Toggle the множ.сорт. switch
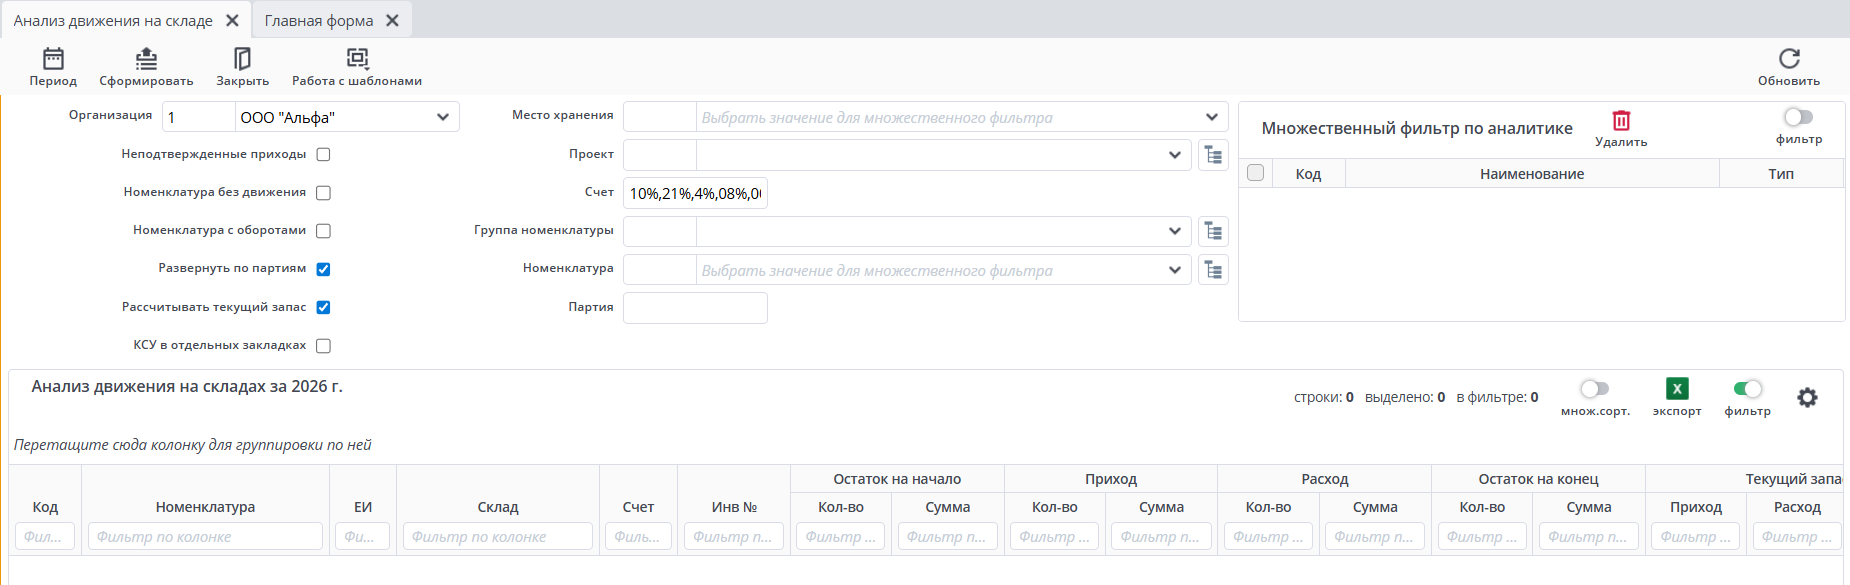The height and width of the screenshot is (585, 1850). tap(1595, 389)
